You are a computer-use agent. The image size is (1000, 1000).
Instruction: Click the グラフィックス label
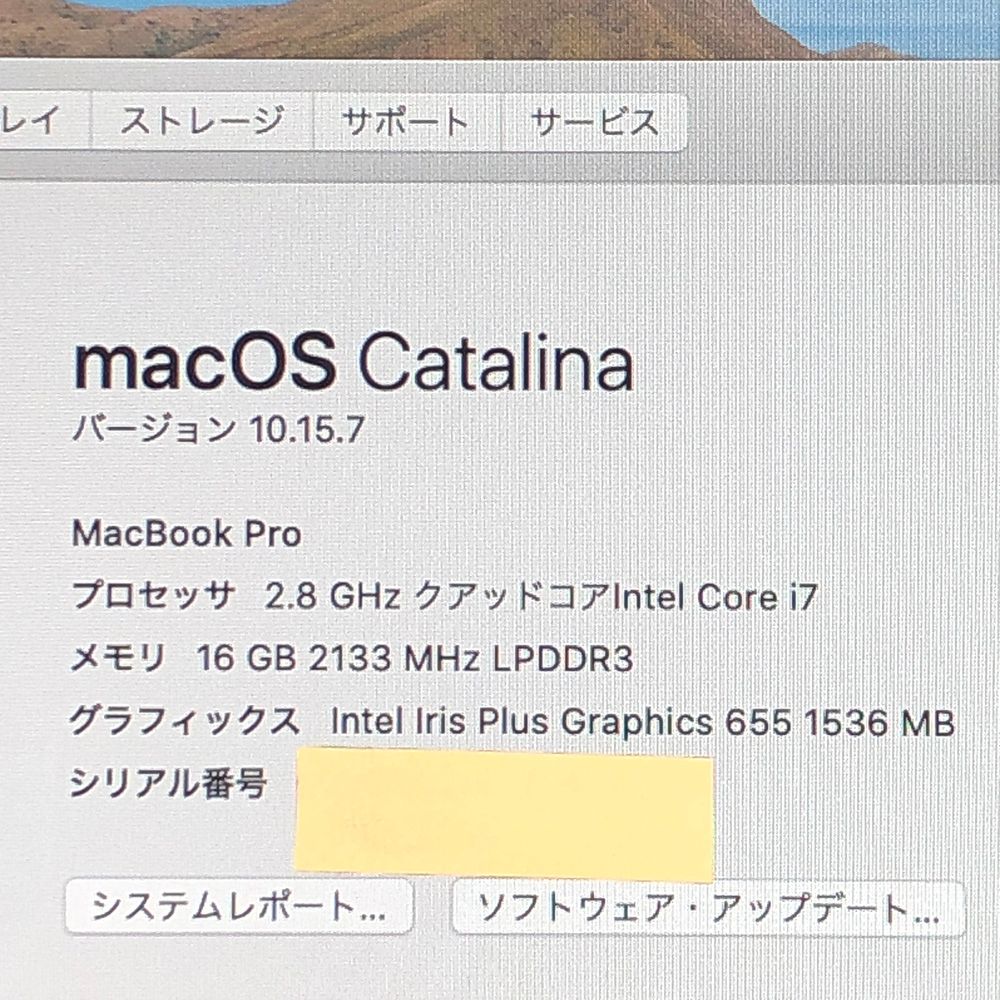tap(184, 720)
